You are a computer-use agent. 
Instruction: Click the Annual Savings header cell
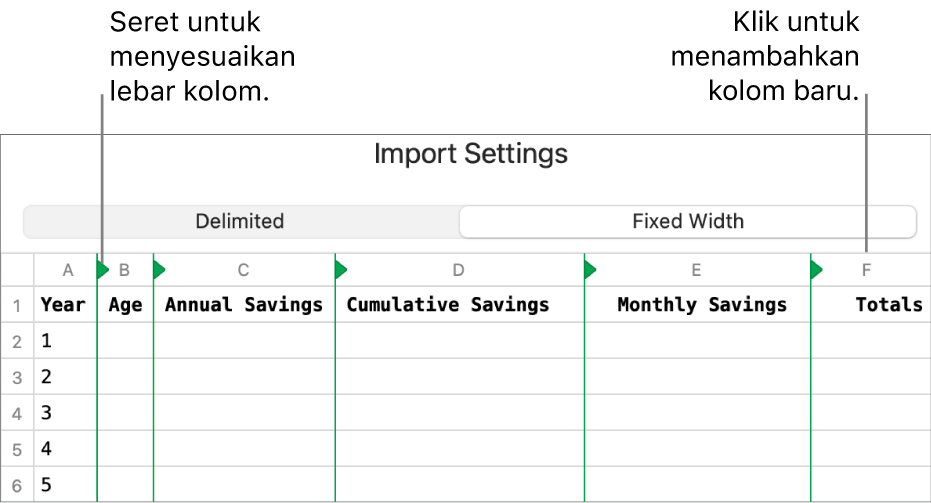click(243, 305)
